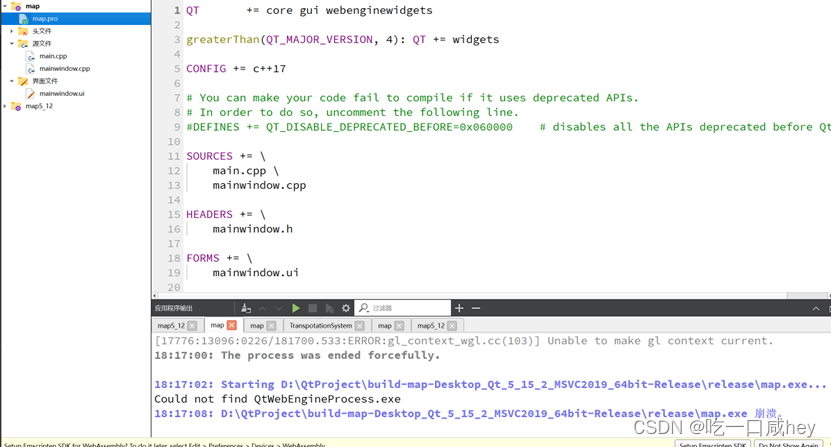Click 'mainwindow.ui' on editor line 19
The width and height of the screenshot is (831, 447).
[255, 273]
